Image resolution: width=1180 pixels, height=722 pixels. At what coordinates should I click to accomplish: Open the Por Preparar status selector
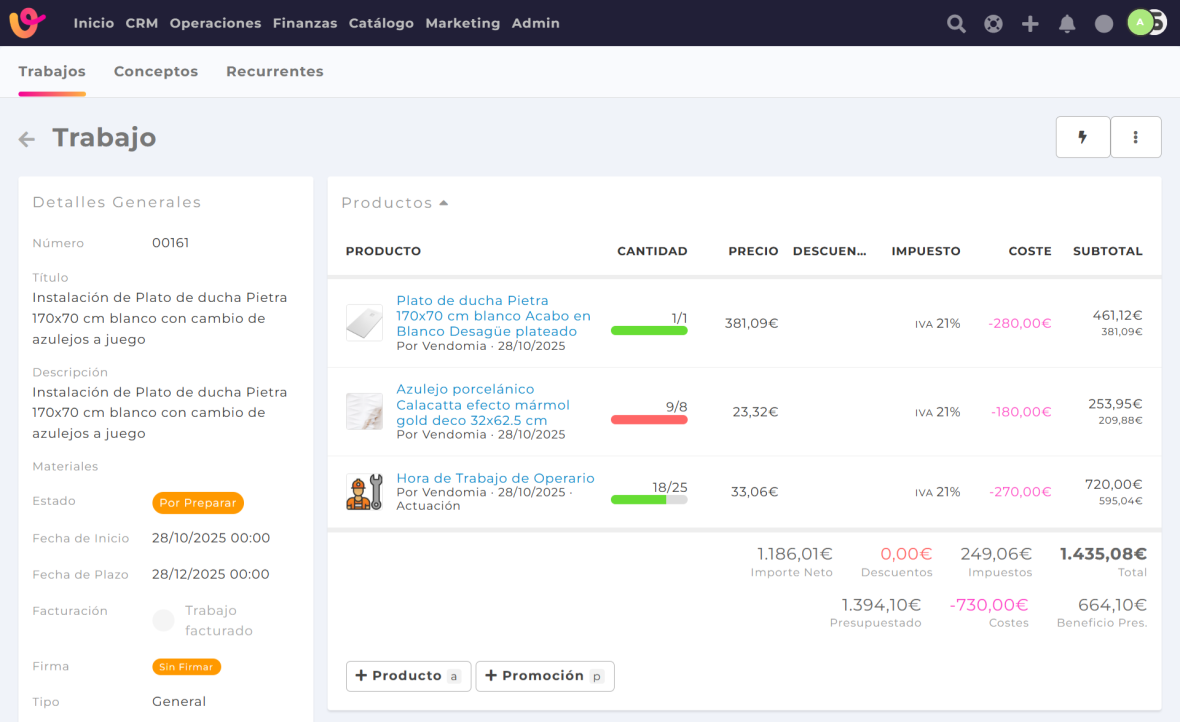pyautogui.click(x=197, y=503)
